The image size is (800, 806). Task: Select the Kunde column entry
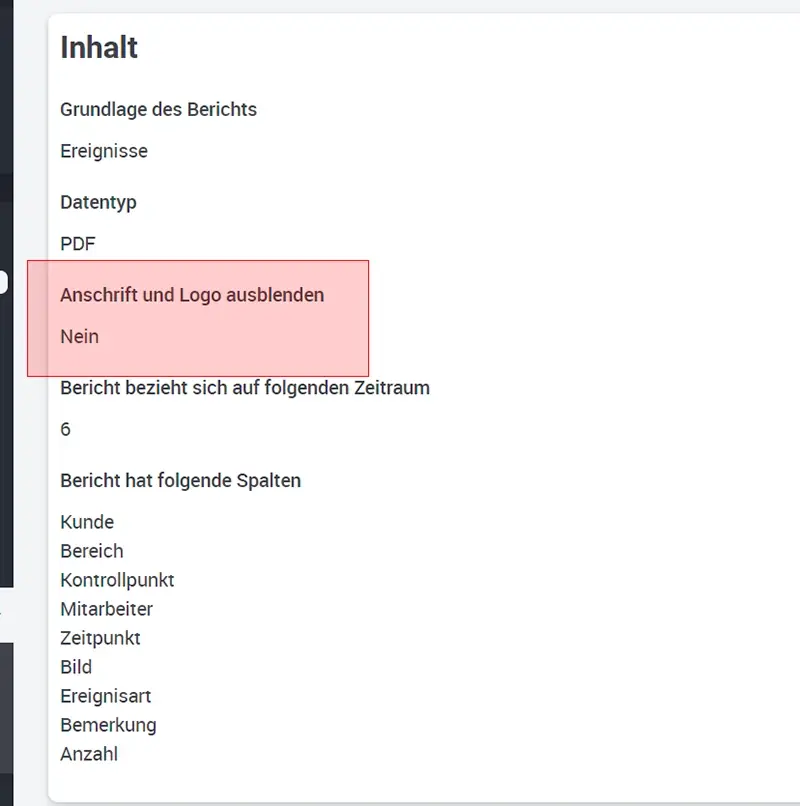[87, 522]
